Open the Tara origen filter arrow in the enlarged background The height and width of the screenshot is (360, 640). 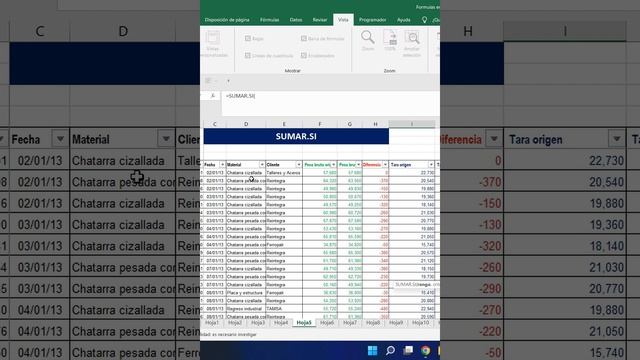[616, 139]
